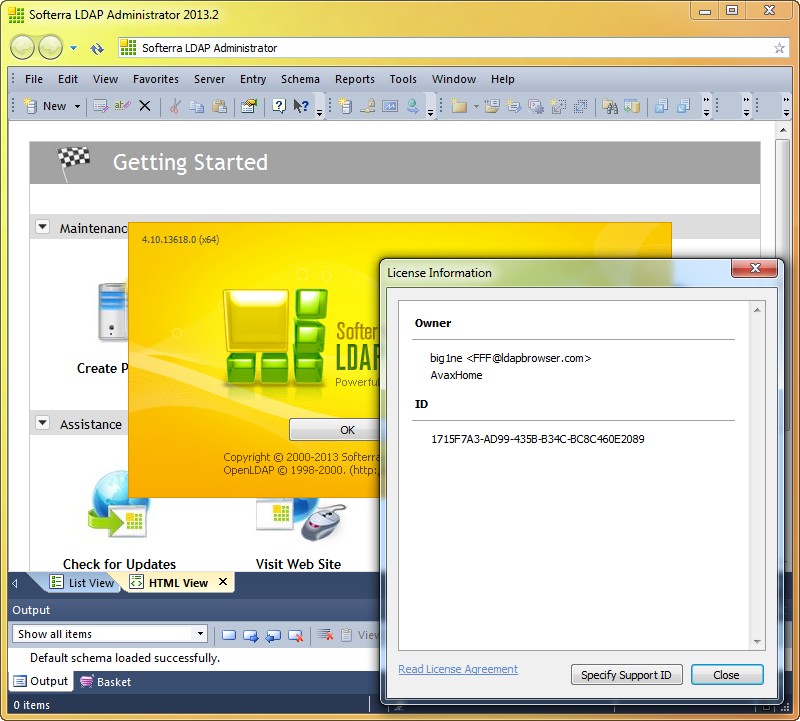Click the New server profile toolbar icon
Viewport: 800px width, 721px height.
tap(346, 106)
